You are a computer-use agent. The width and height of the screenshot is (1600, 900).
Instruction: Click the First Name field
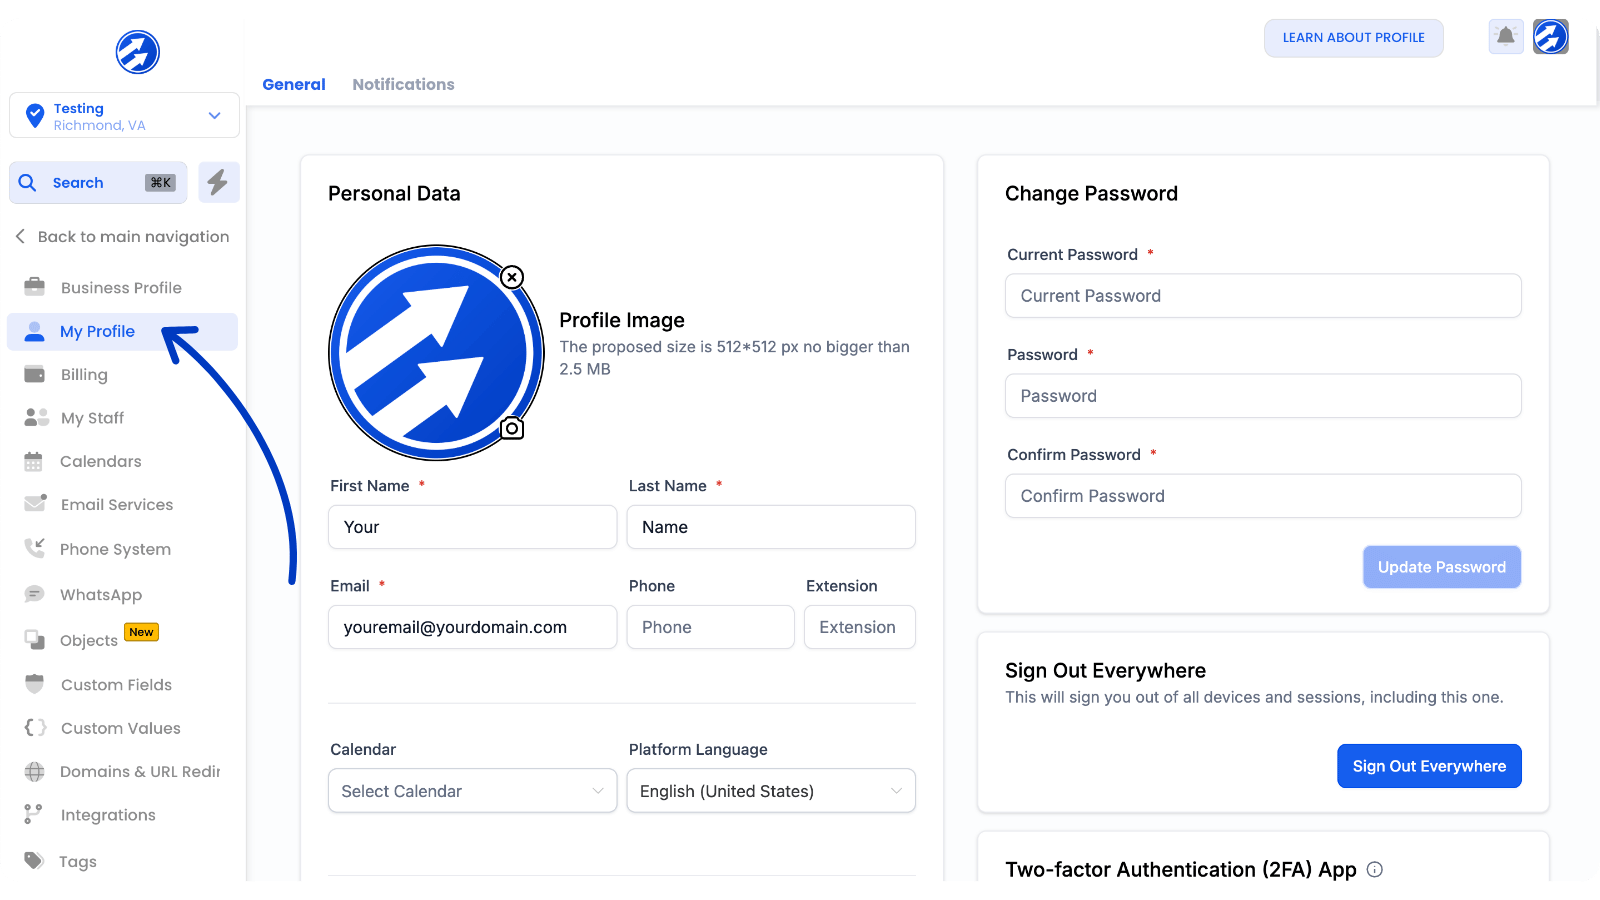472,527
